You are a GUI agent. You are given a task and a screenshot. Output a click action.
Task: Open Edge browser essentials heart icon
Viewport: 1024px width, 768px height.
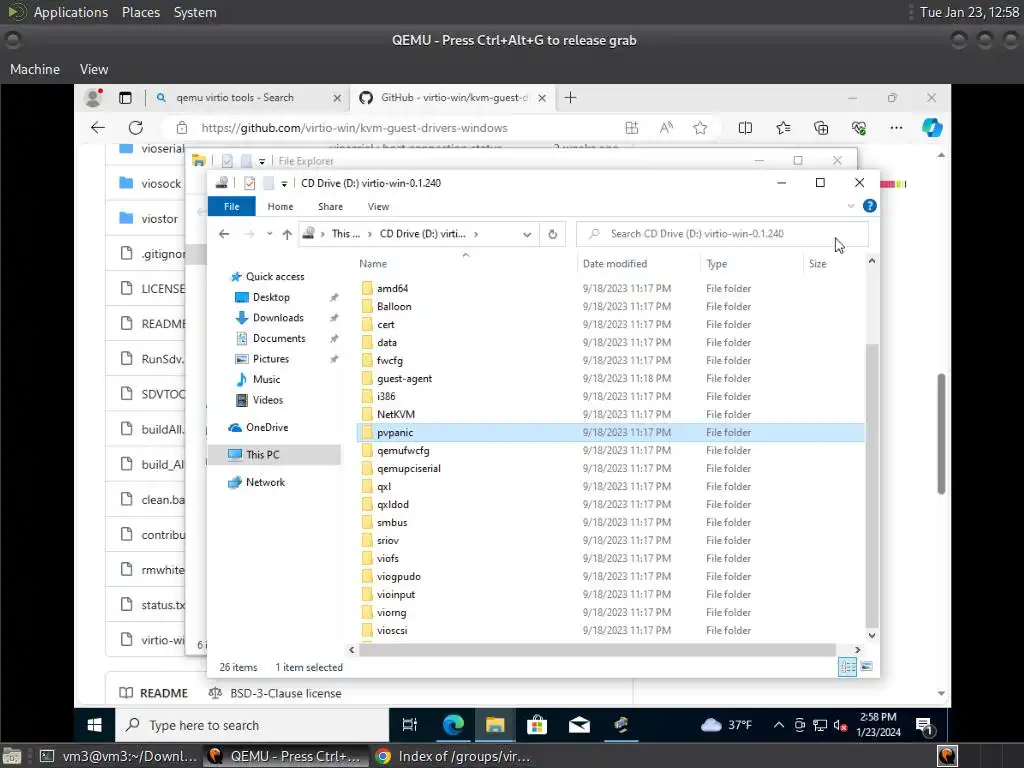tap(859, 128)
